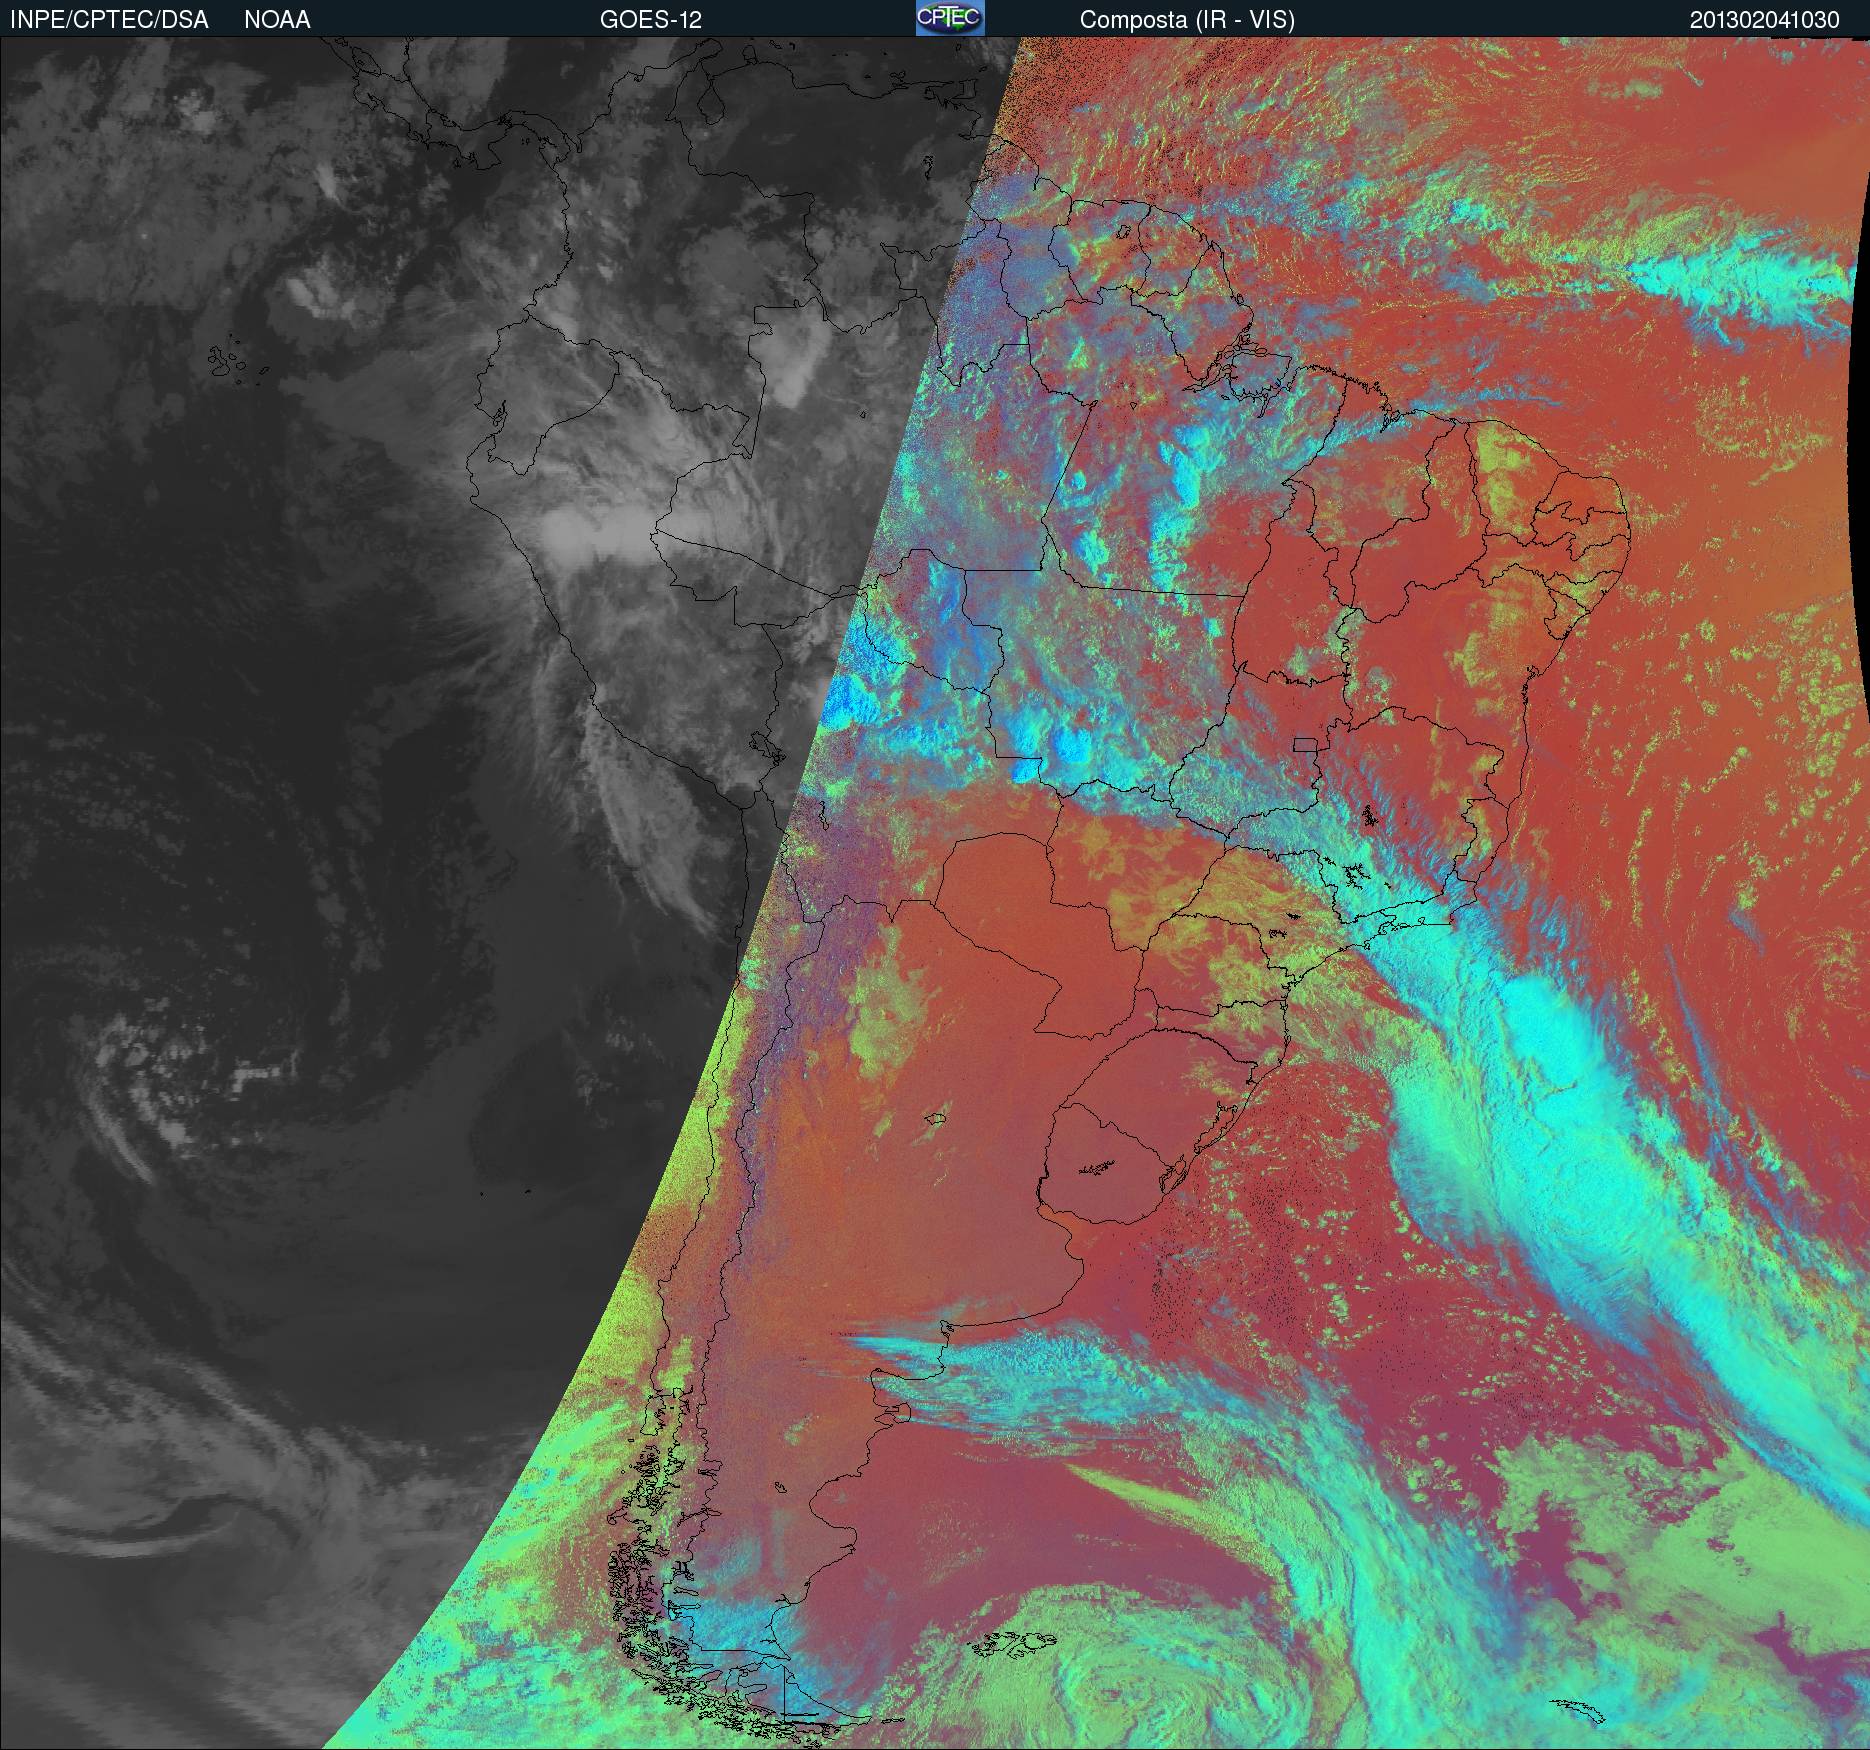The image size is (1870, 1750).
Task: Click the 201302041030 timestamp
Action: (1764, 20)
